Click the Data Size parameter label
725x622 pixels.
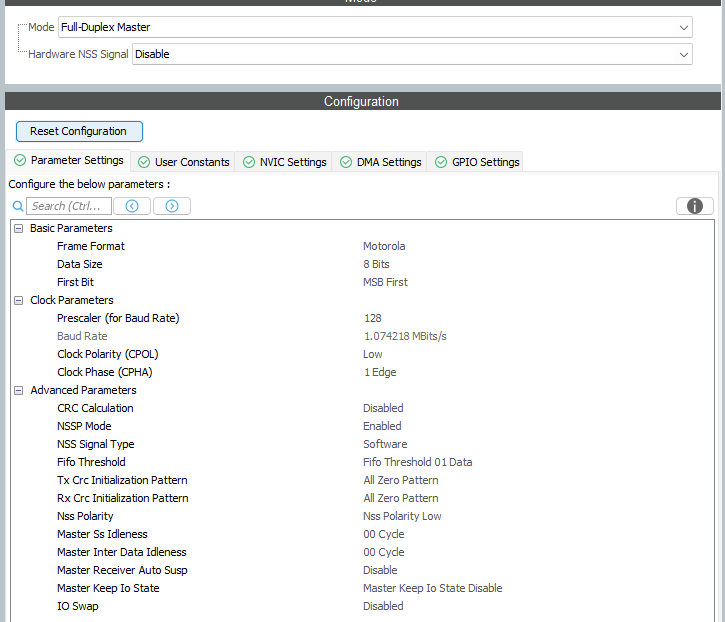click(80, 265)
